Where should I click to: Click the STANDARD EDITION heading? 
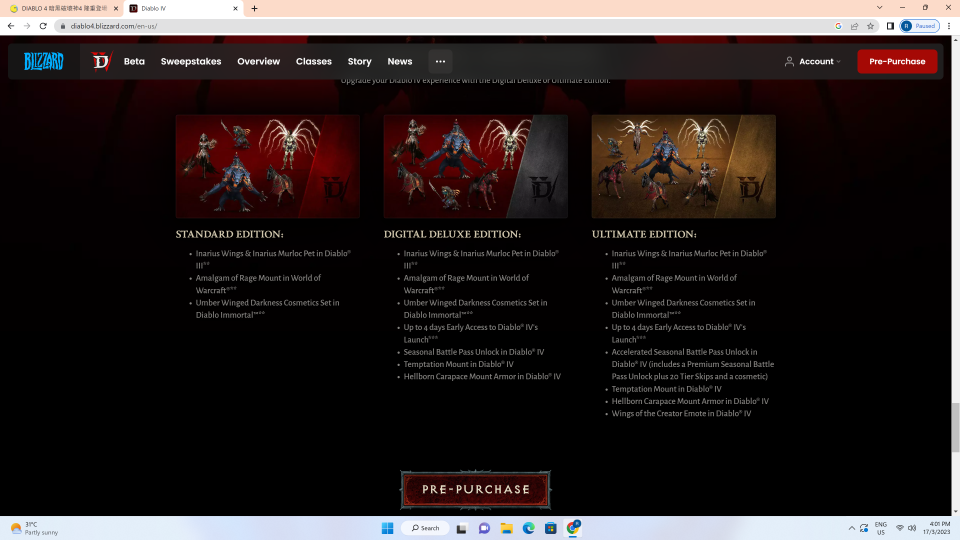coord(230,234)
